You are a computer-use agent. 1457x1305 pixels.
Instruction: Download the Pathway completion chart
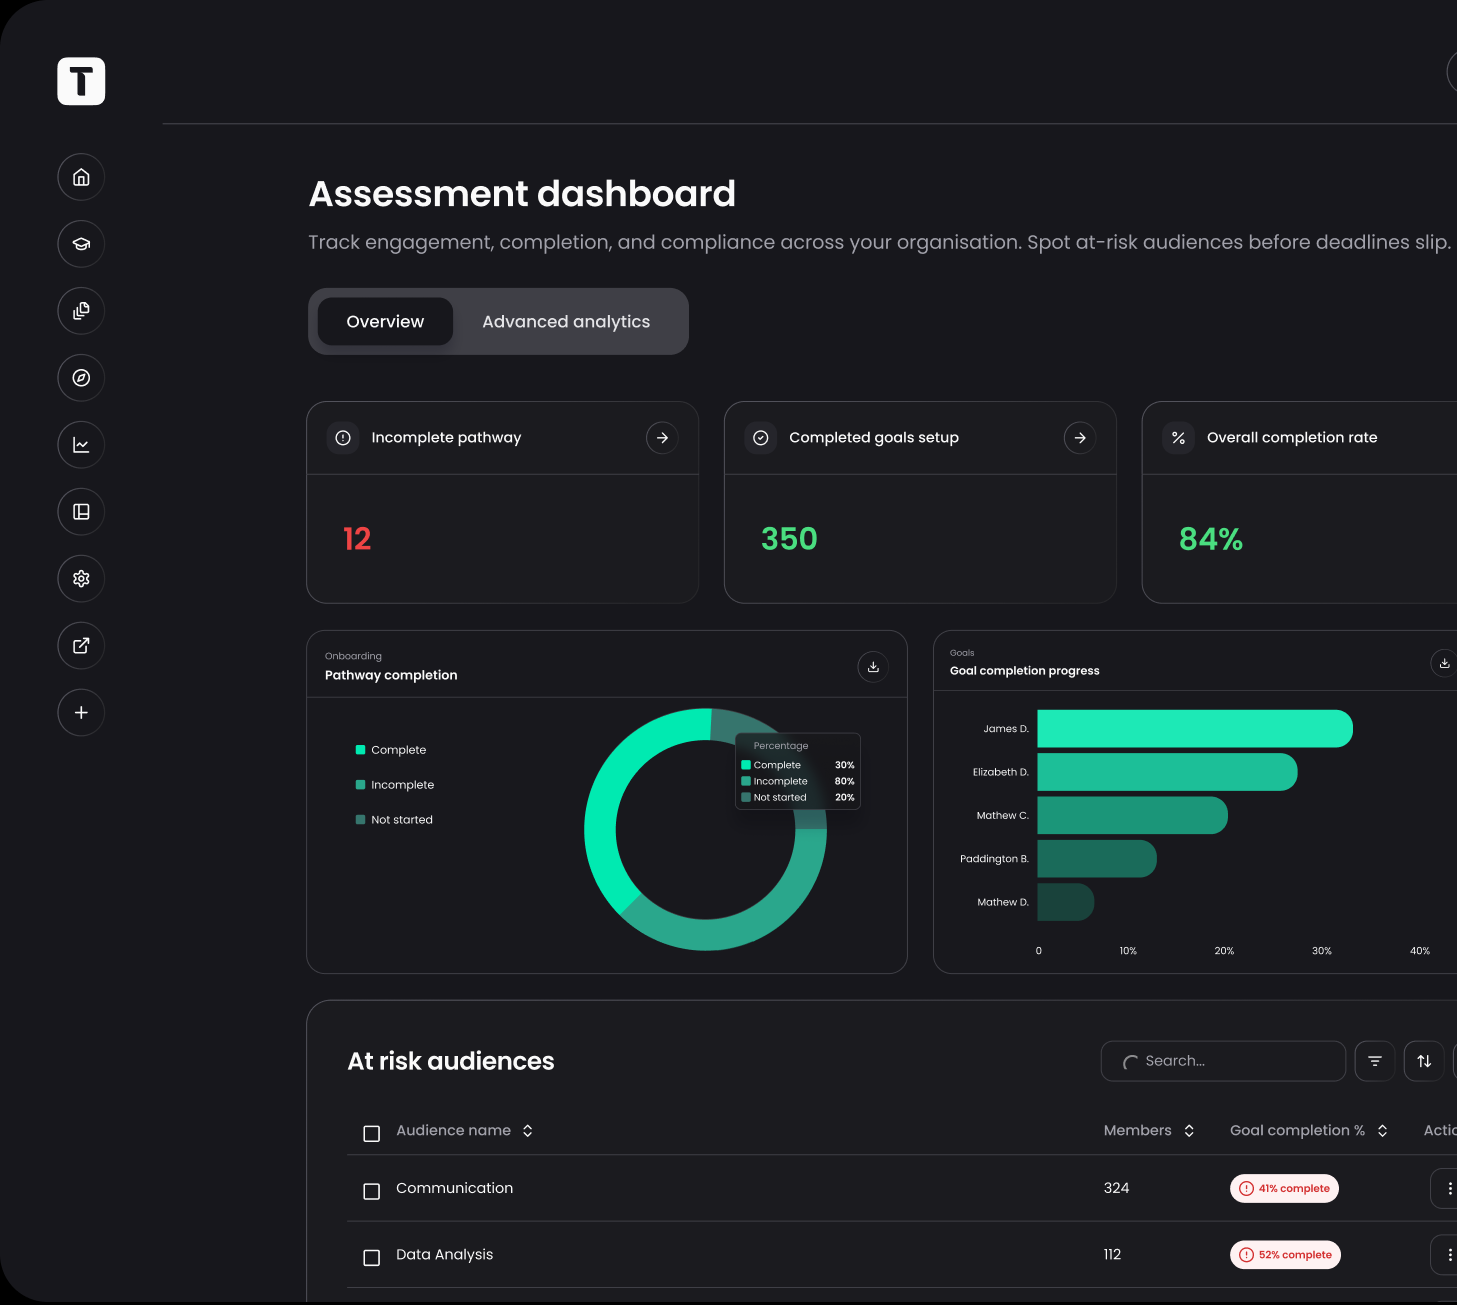873,667
